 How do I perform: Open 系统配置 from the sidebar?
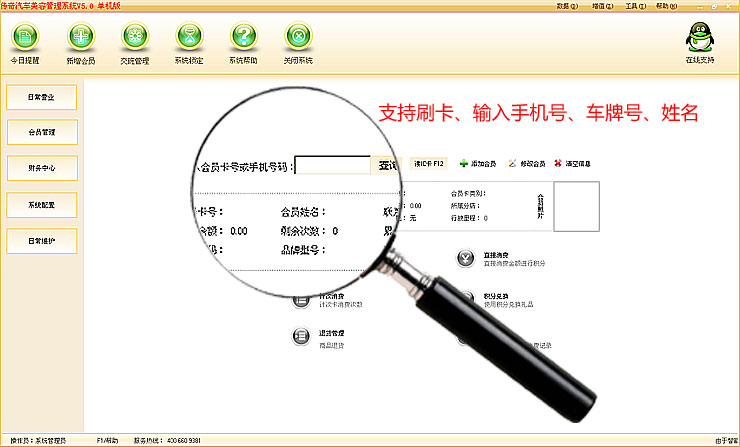(x=42, y=205)
